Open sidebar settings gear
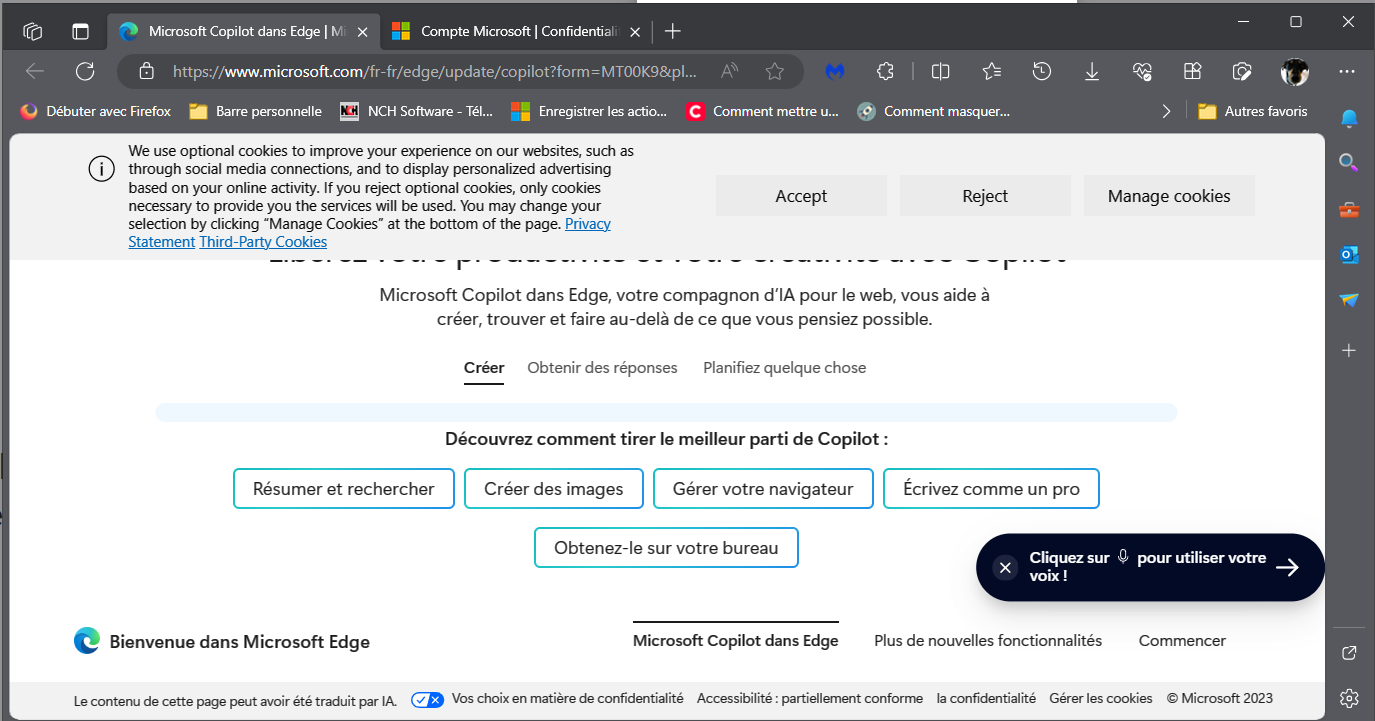 tap(1349, 697)
